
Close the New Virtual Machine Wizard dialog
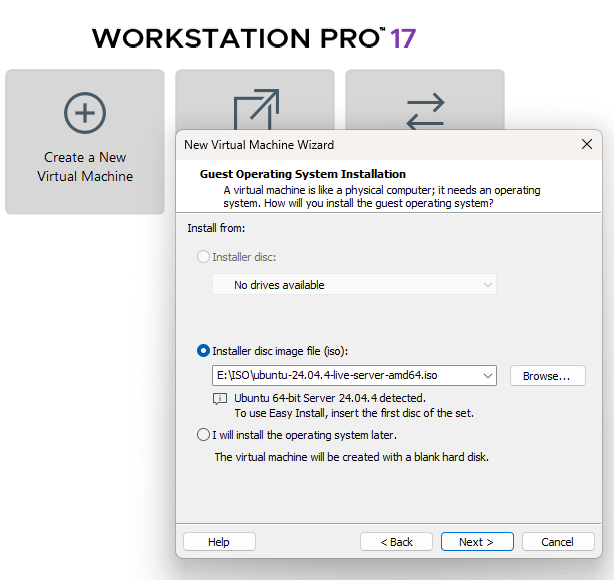pos(587,144)
